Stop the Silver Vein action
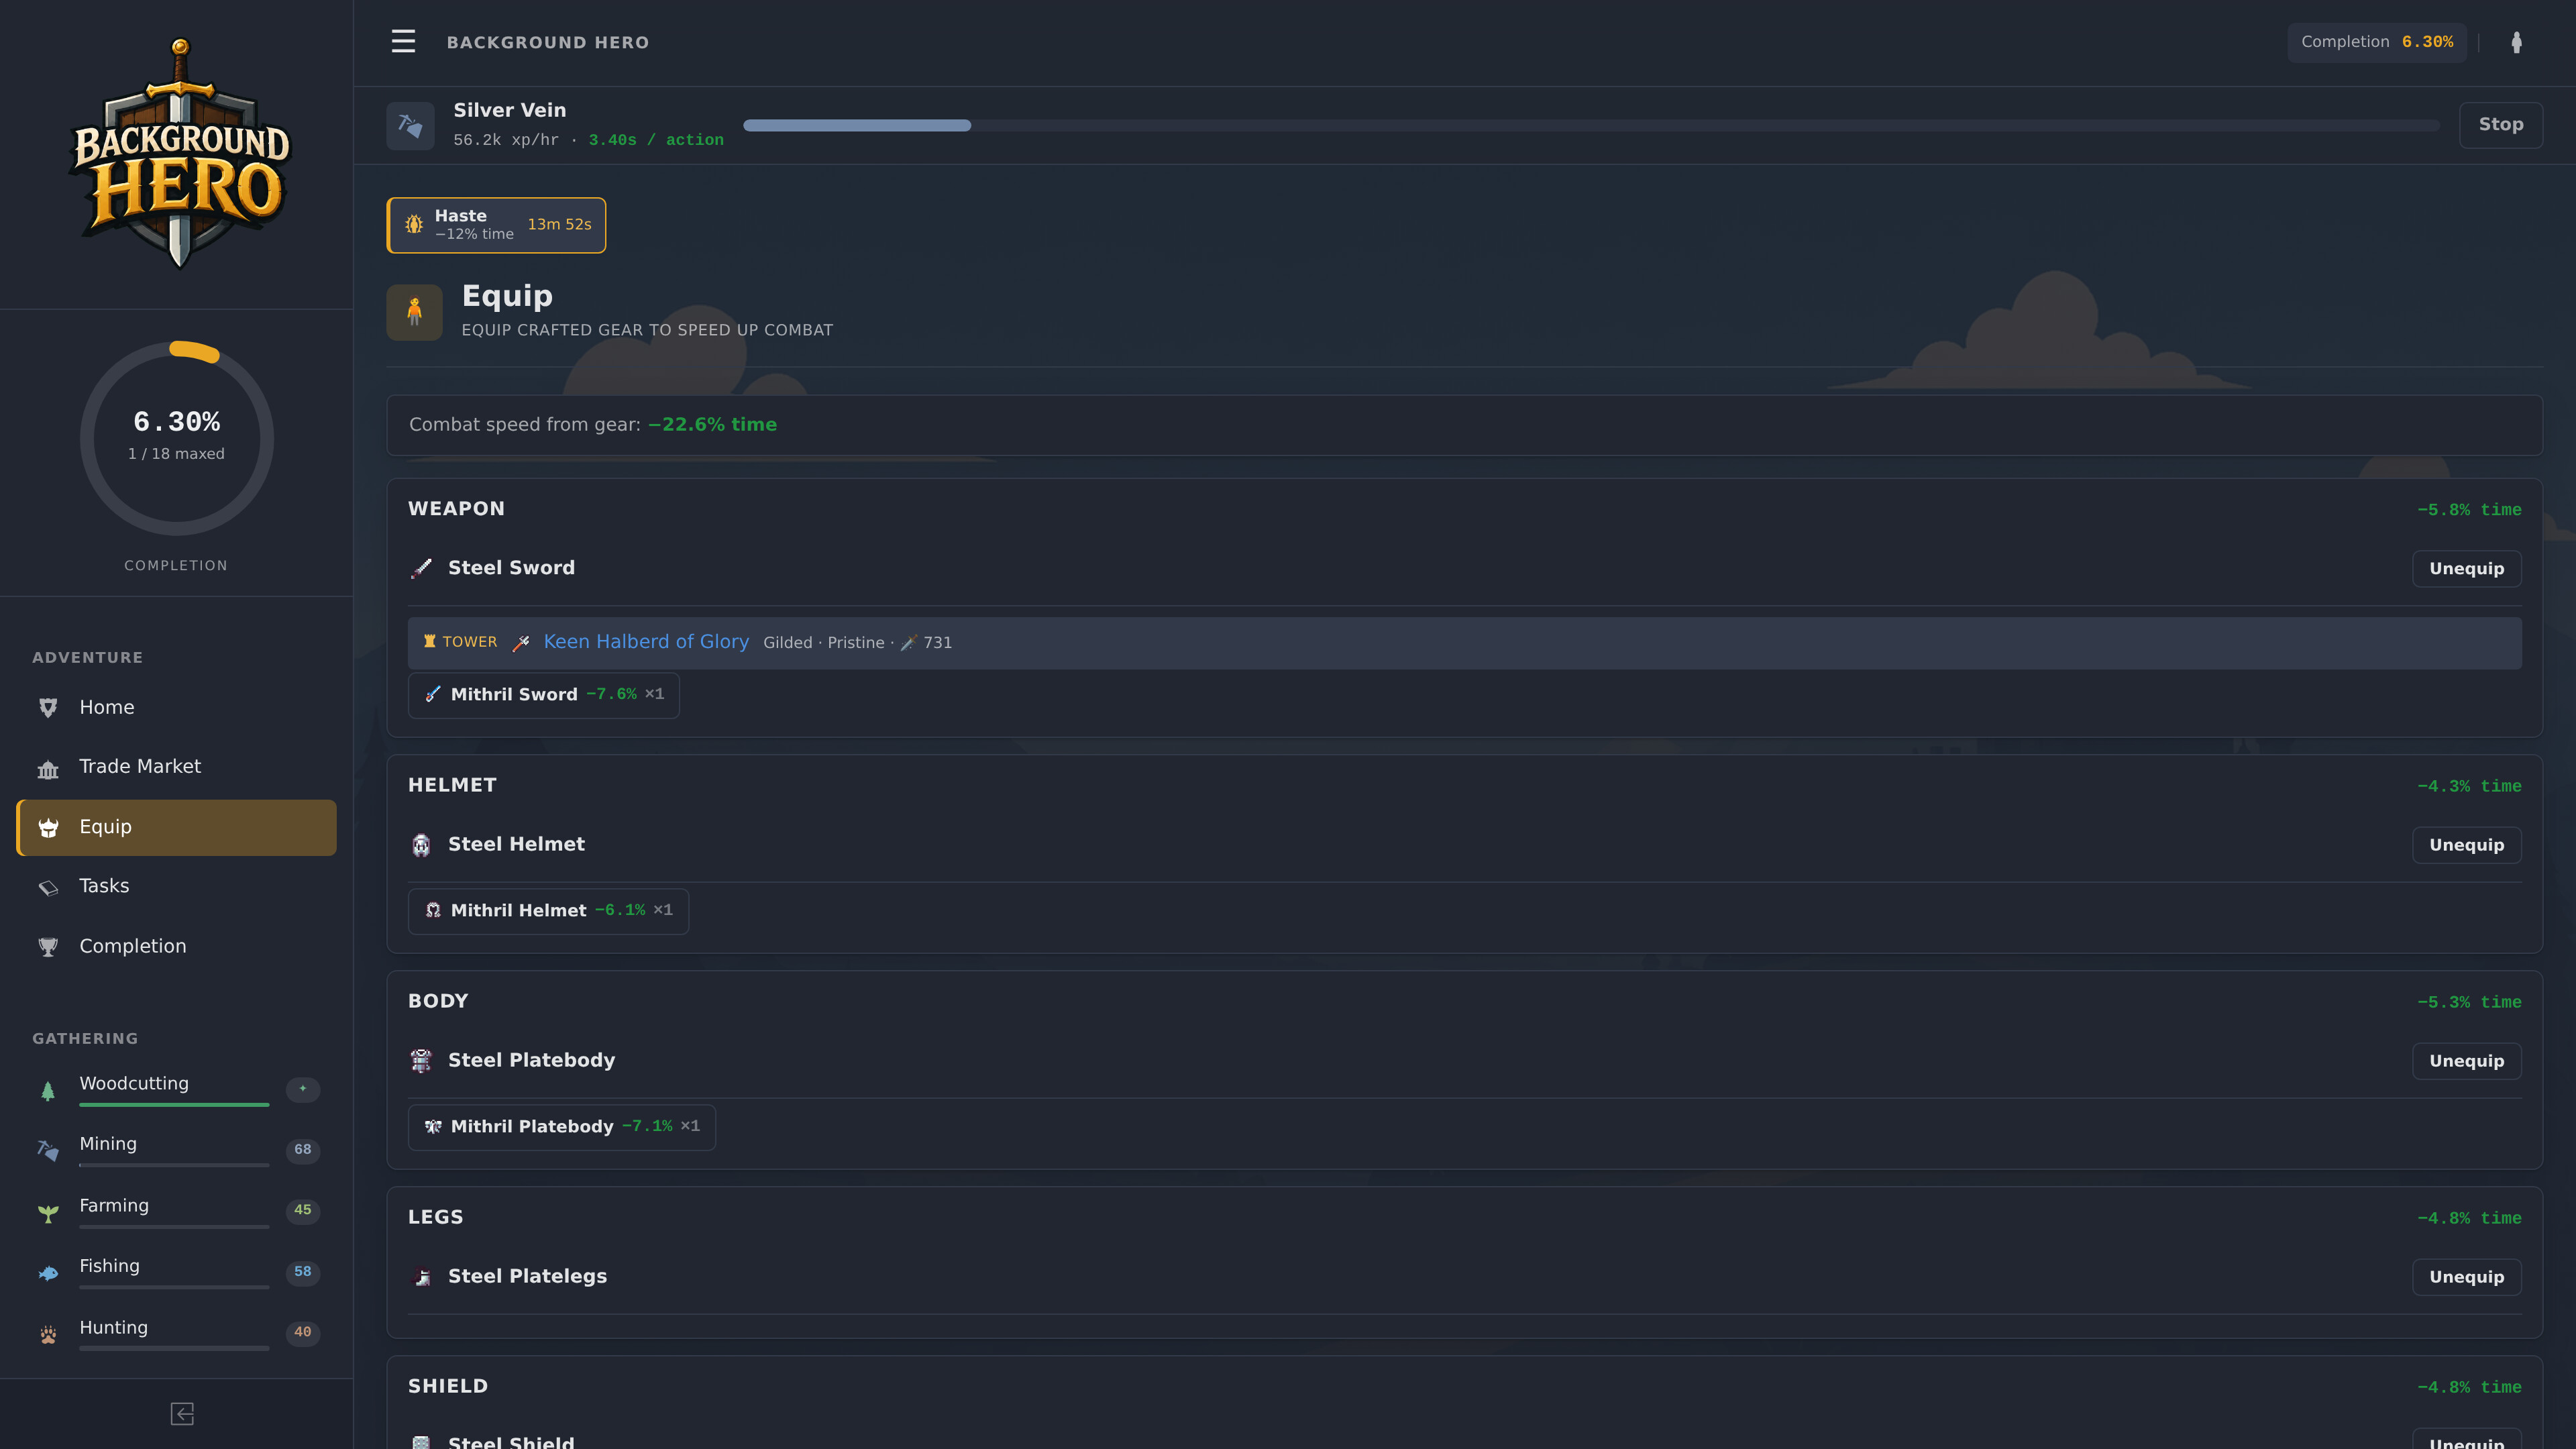 point(2500,125)
